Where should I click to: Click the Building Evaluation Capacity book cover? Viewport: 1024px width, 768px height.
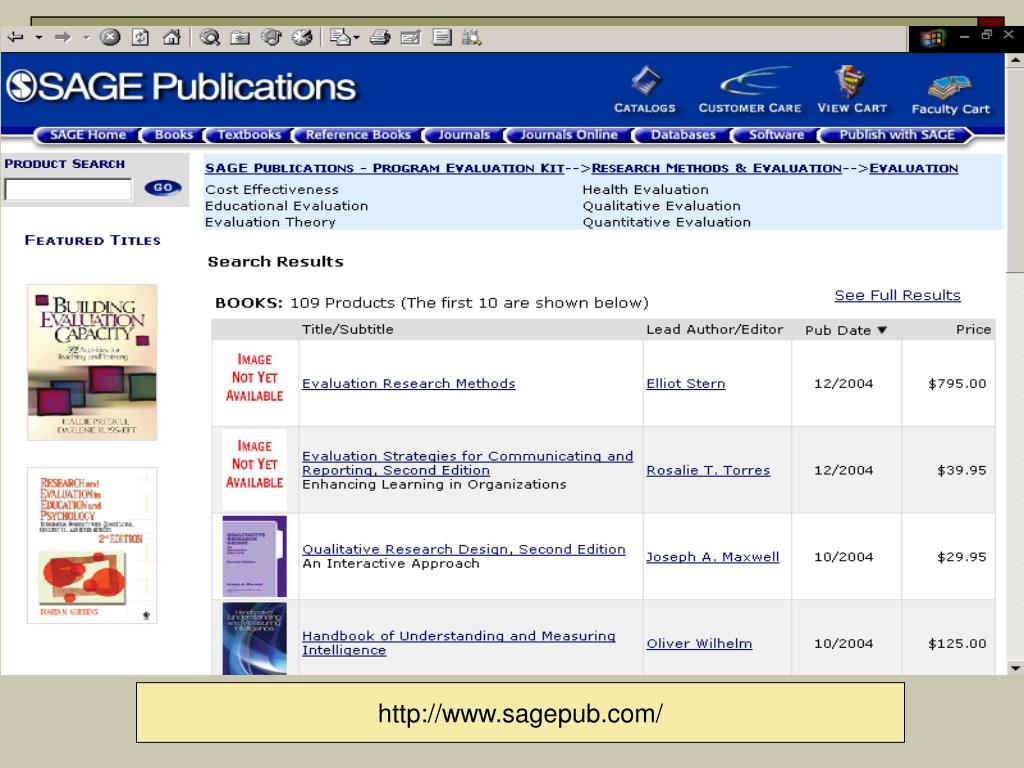pos(92,362)
